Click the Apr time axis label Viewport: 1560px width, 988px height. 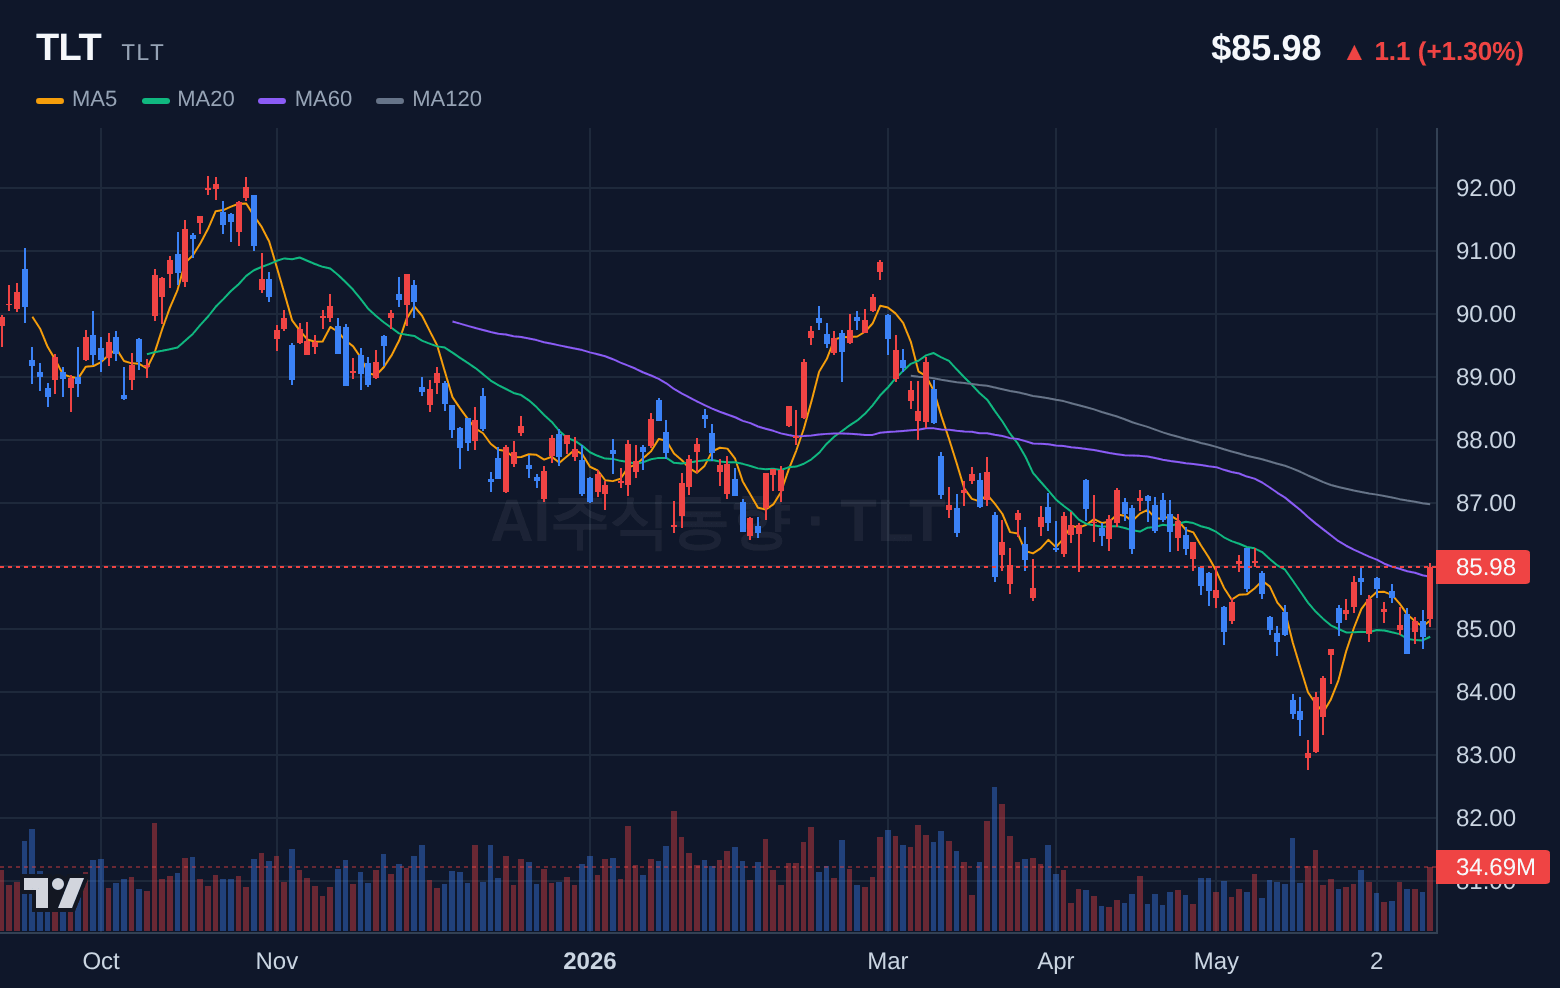pos(1056,961)
